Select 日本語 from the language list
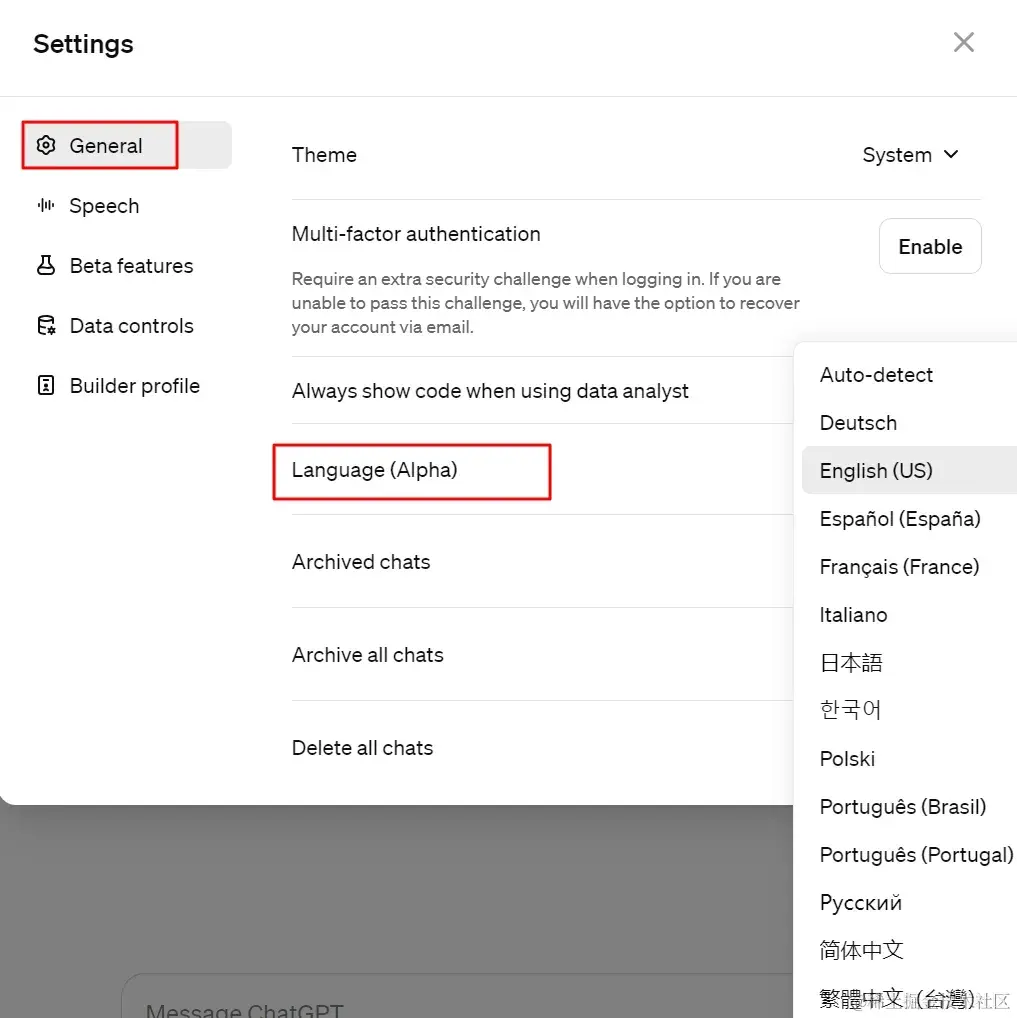The height and width of the screenshot is (1018, 1017). point(851,663)
